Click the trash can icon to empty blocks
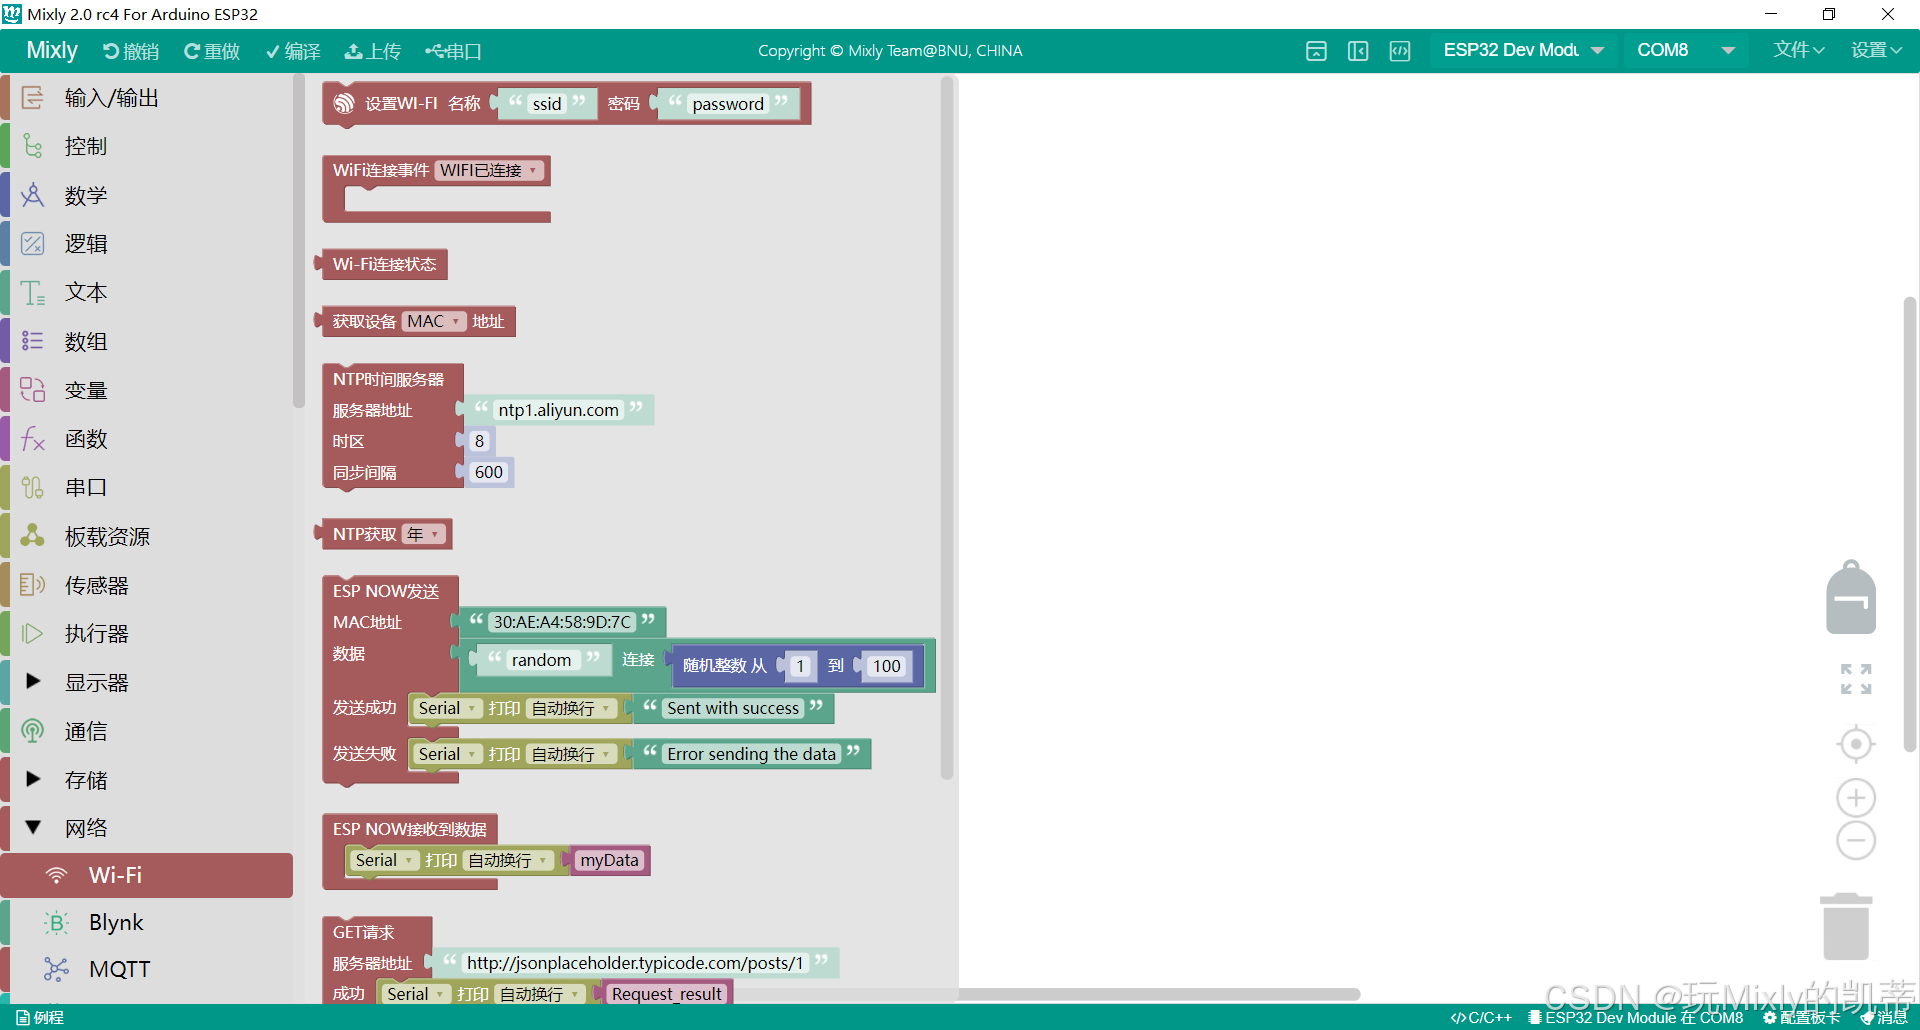1920x1030 pixels. [x=1846, y=925]
